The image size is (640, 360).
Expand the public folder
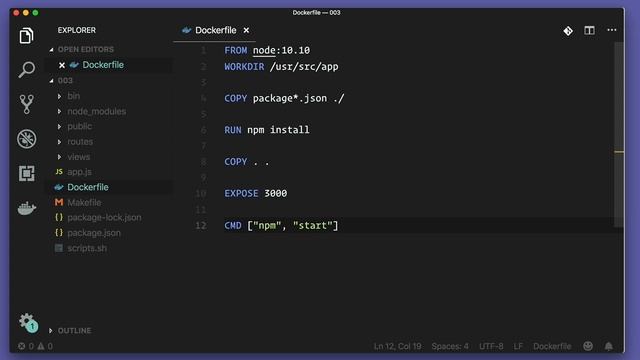pos(60,127)
